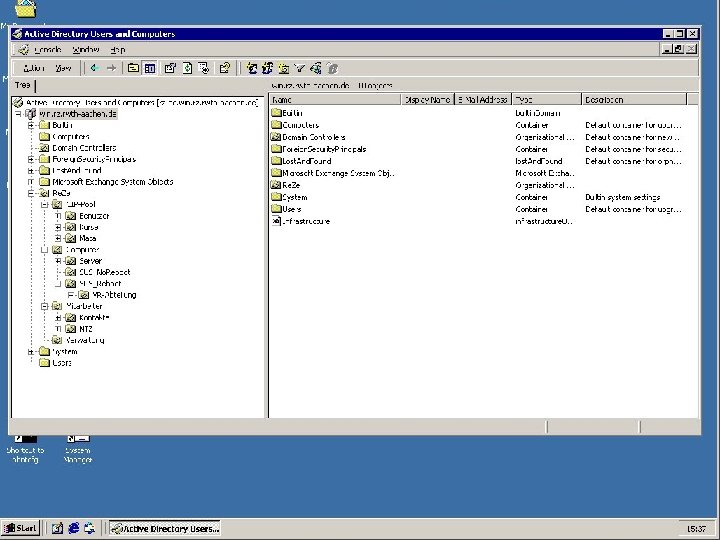The image size is (720, 540).
Task: Click the Refresh toolbar icon
Action: 187,68
